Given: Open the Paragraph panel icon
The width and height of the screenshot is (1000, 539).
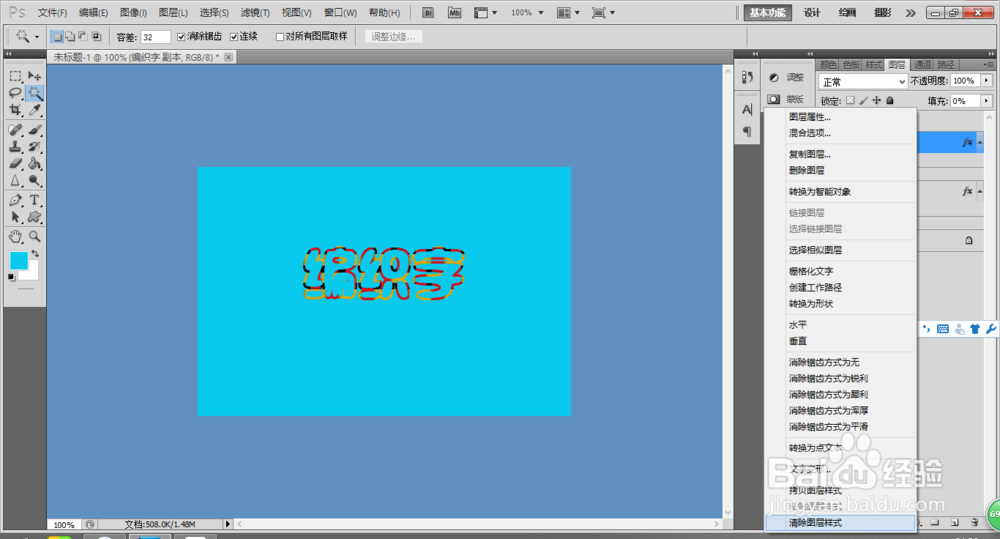Looking at the screenshot, I should [x=747, y=131].
